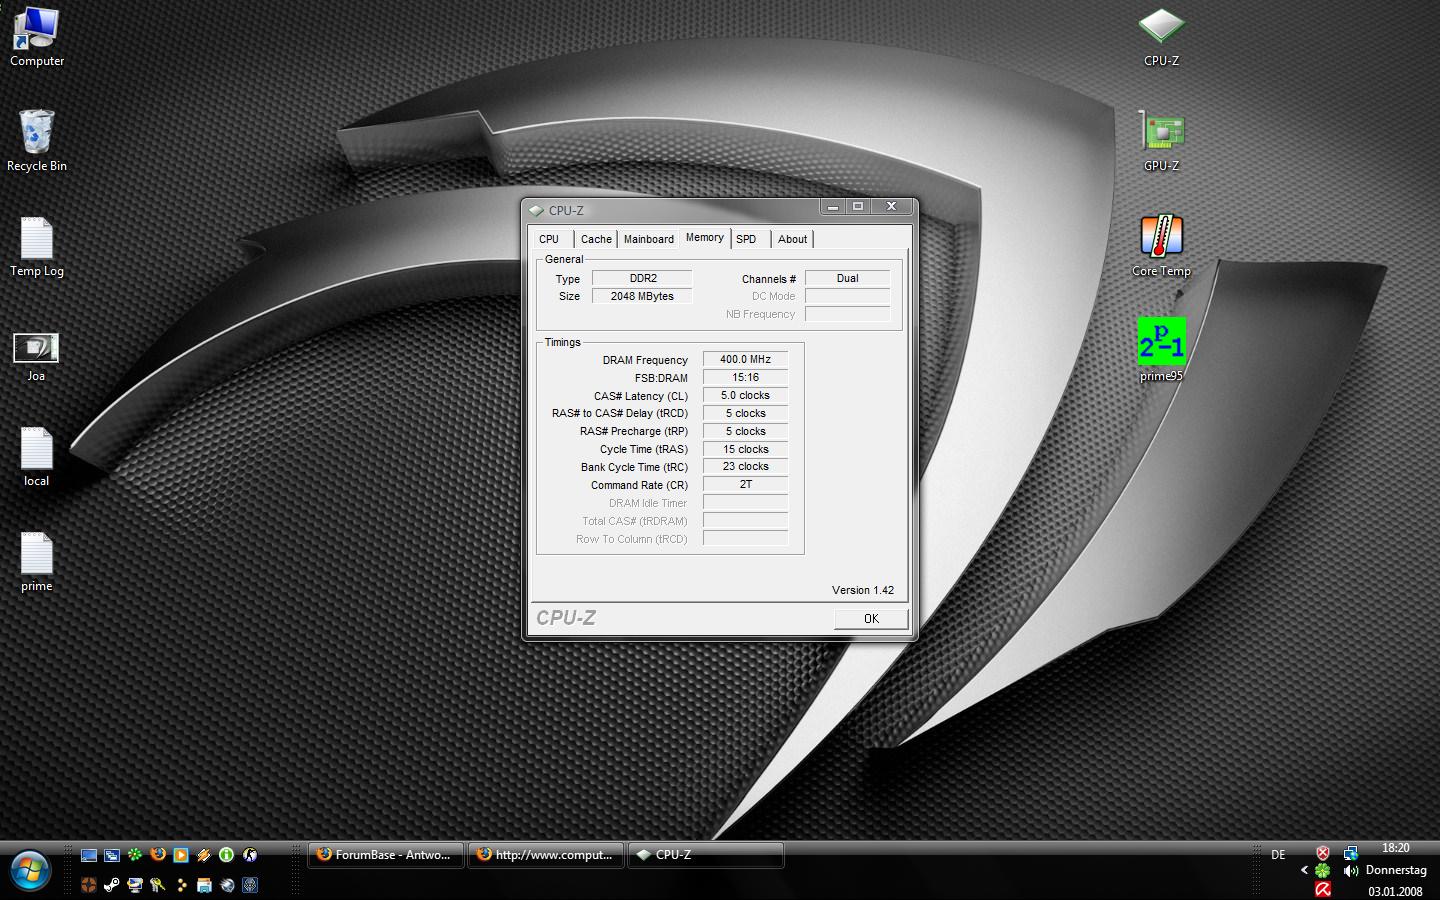Image resolution: width=1440 pixels, height=900 pixels.
Task: Minimize the CPU-Z window
Action: [x=832, y=206]
